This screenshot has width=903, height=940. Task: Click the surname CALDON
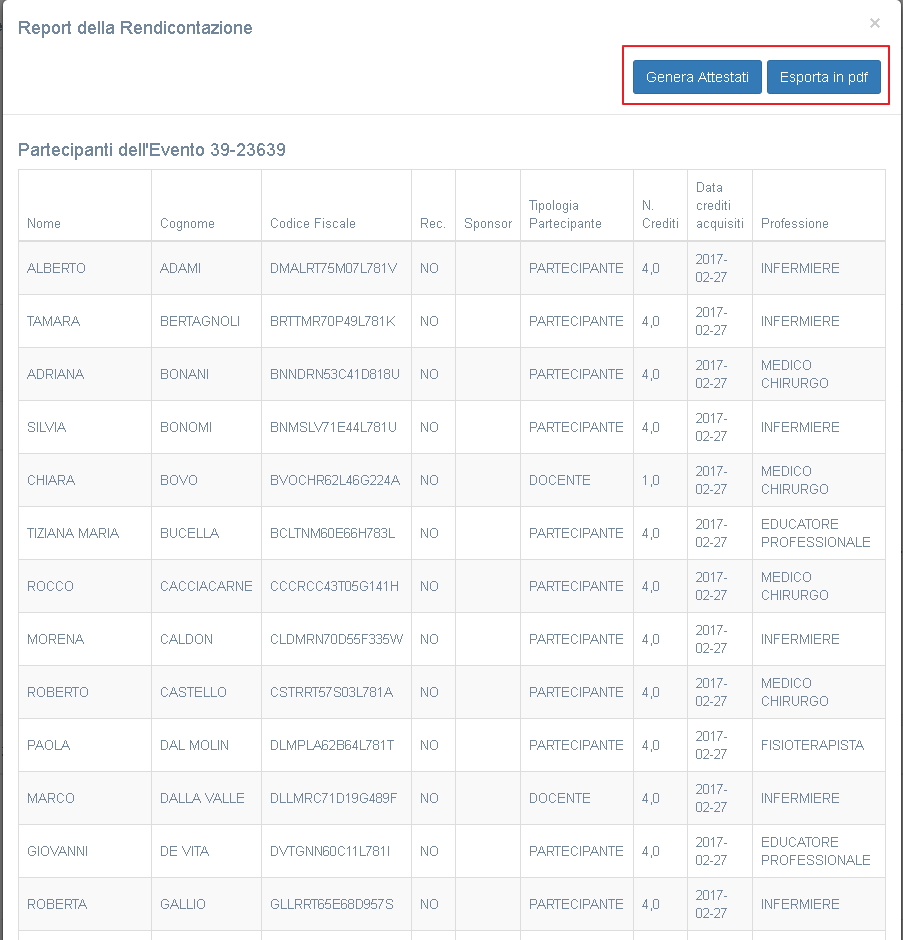click(186, 639)
